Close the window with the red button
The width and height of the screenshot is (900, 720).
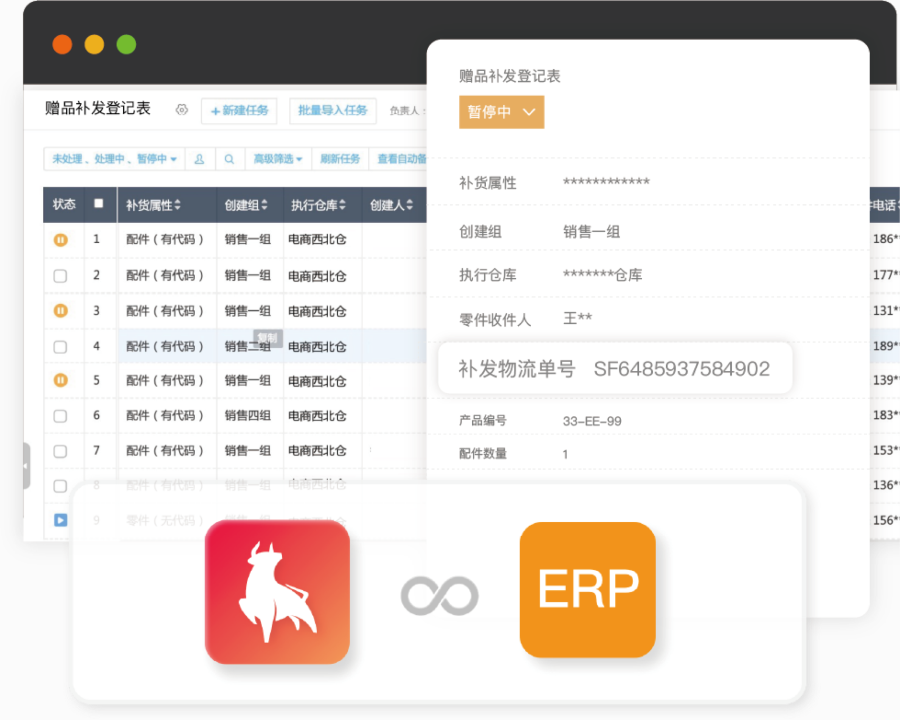(62, 44)
